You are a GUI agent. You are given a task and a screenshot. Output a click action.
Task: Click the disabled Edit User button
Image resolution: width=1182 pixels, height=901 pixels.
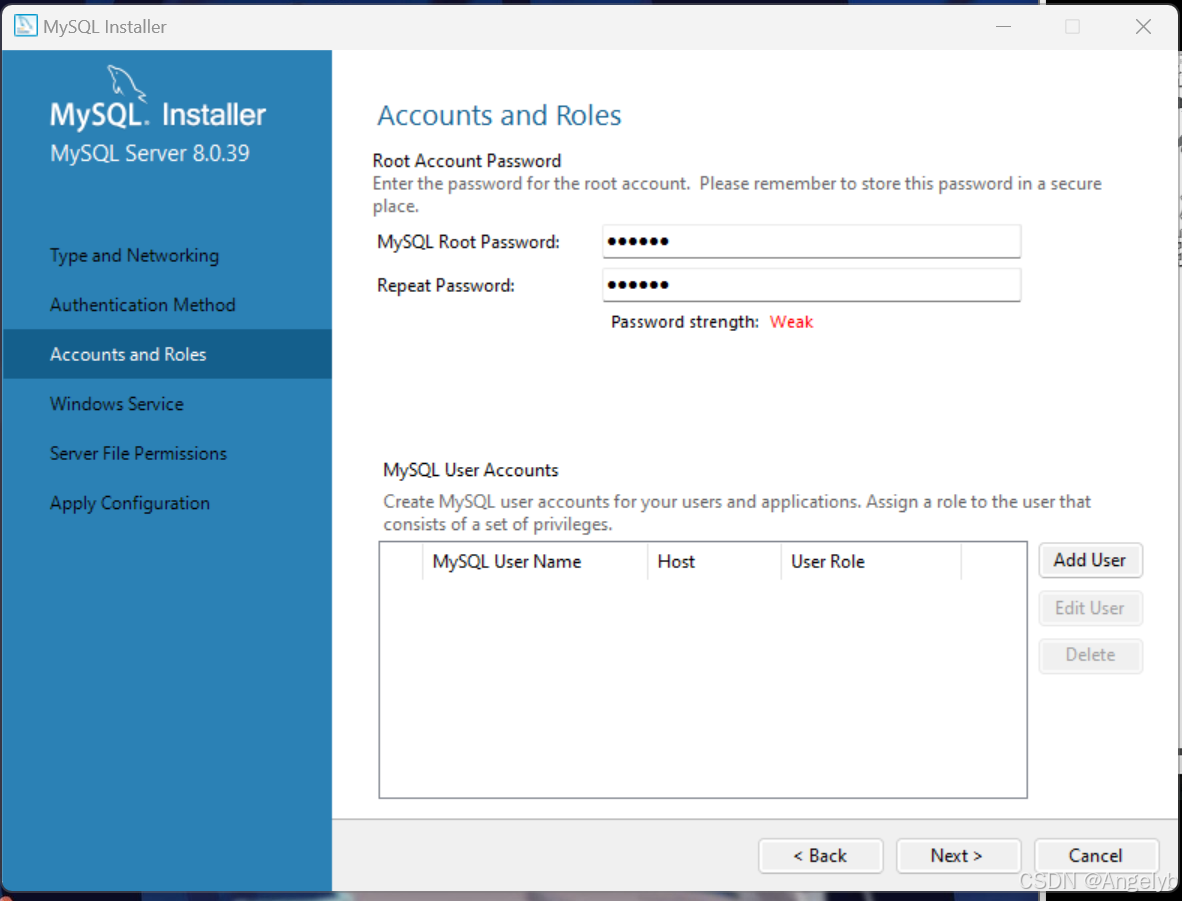(x=1090, y=608)
